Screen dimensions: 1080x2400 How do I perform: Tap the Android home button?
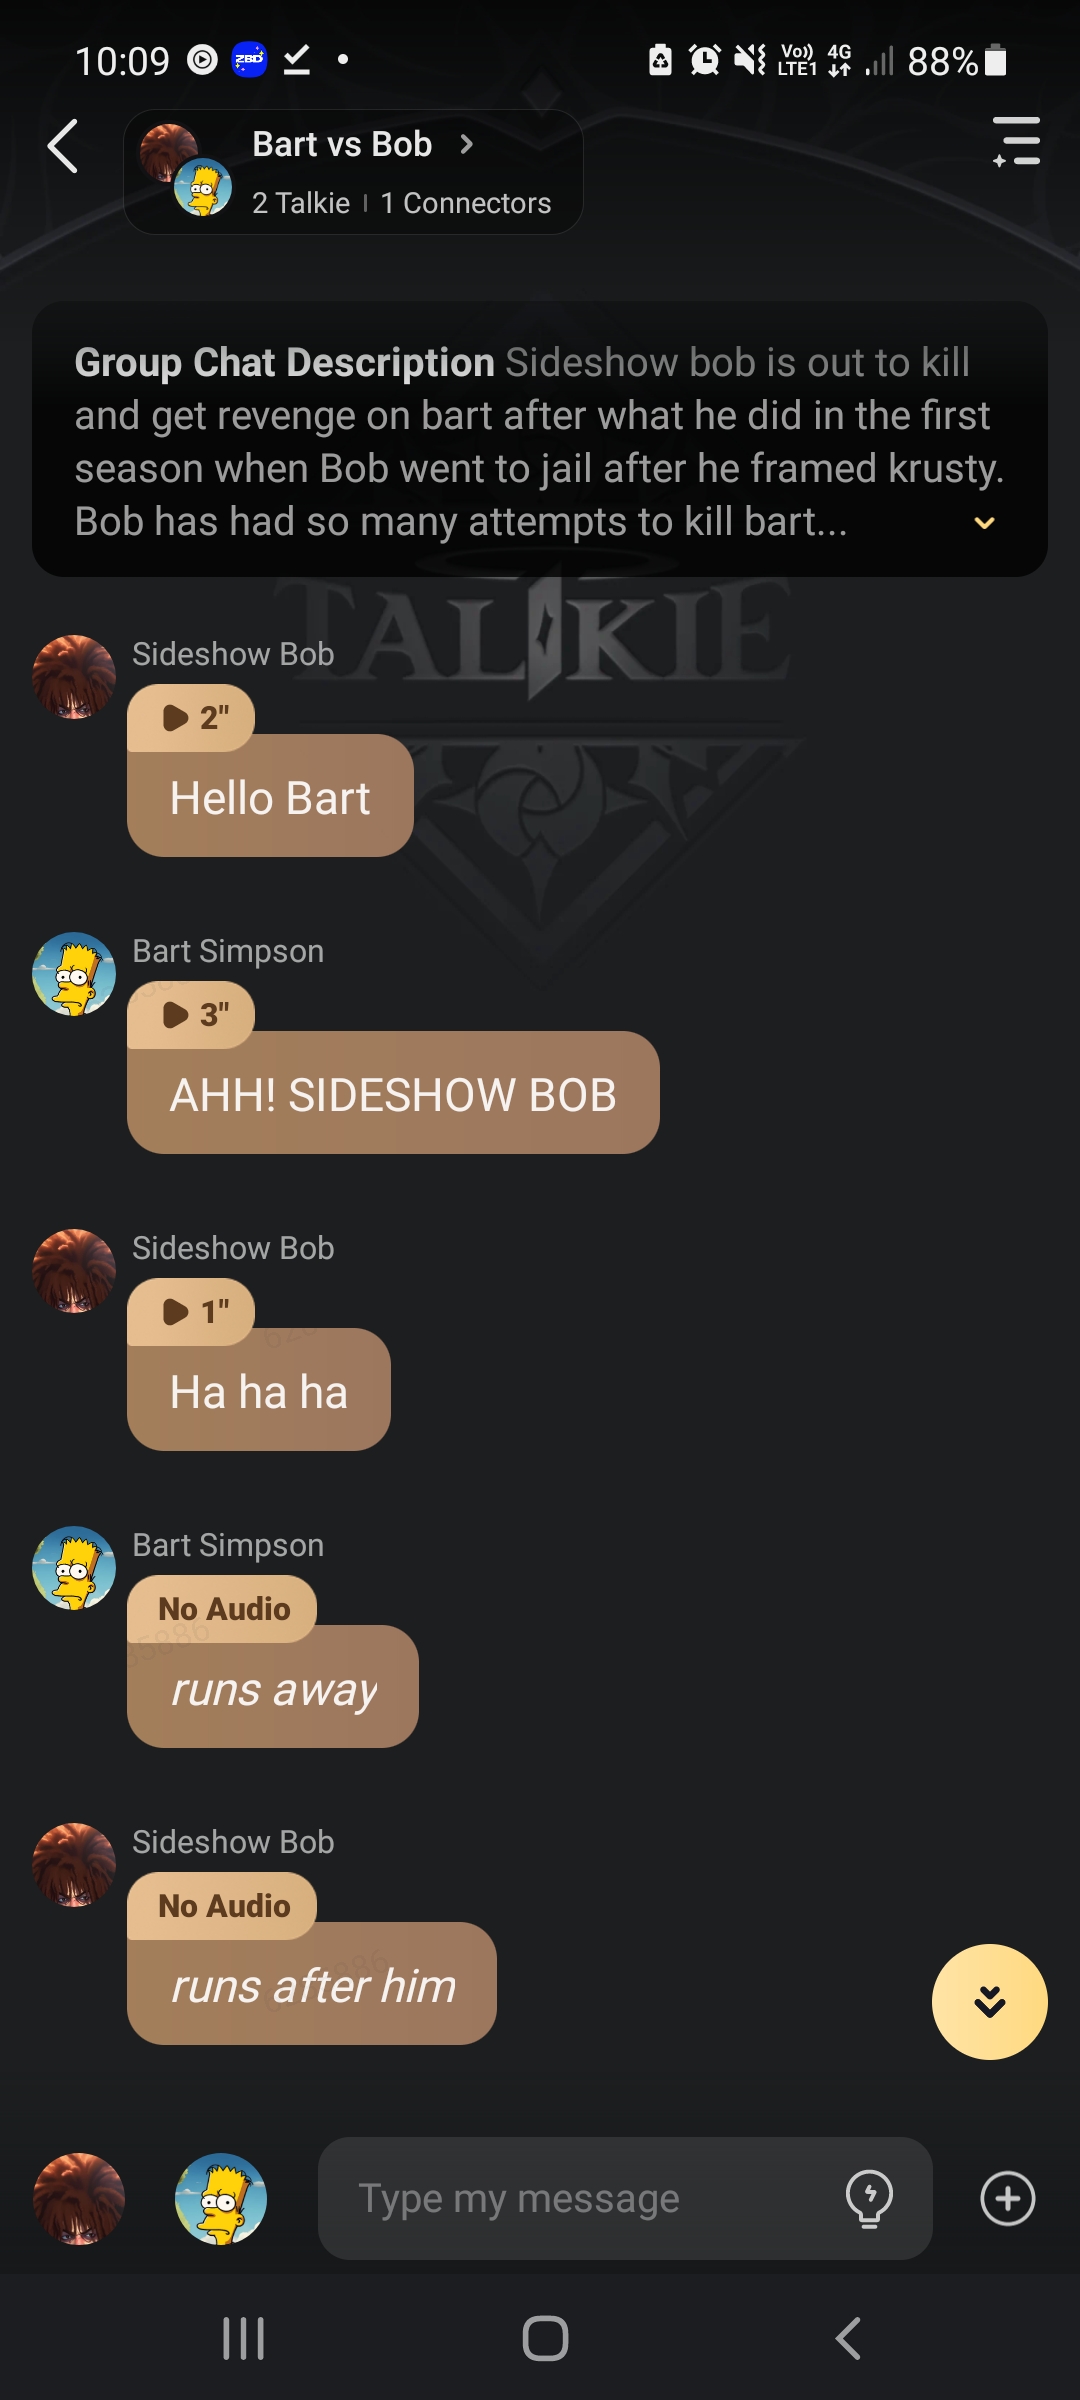click(x=545, y=2338)
